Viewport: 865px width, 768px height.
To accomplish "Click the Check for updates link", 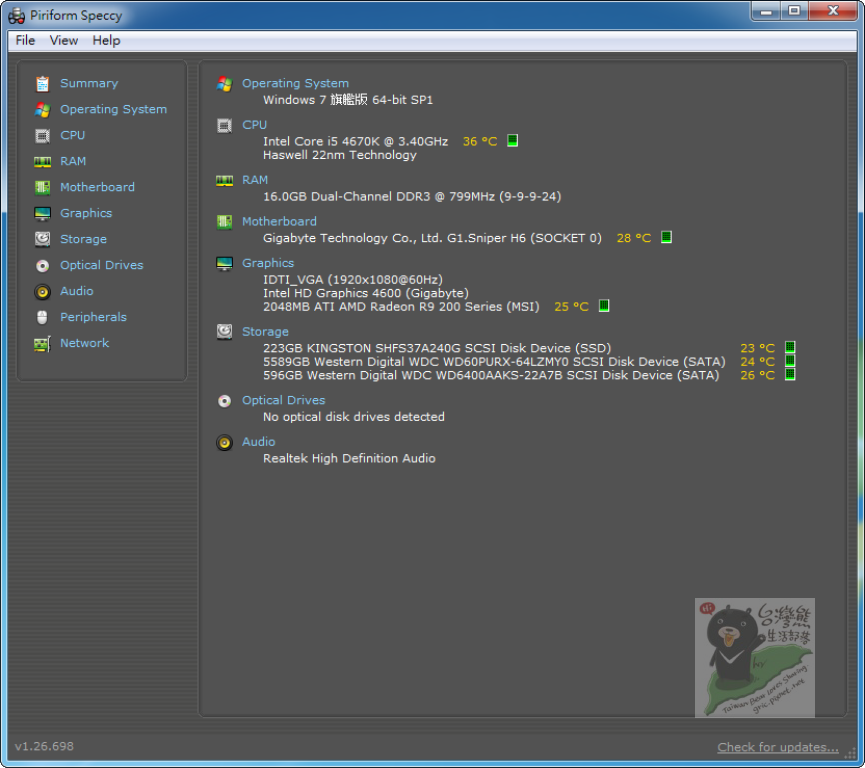I will click(x=778, y=747).
